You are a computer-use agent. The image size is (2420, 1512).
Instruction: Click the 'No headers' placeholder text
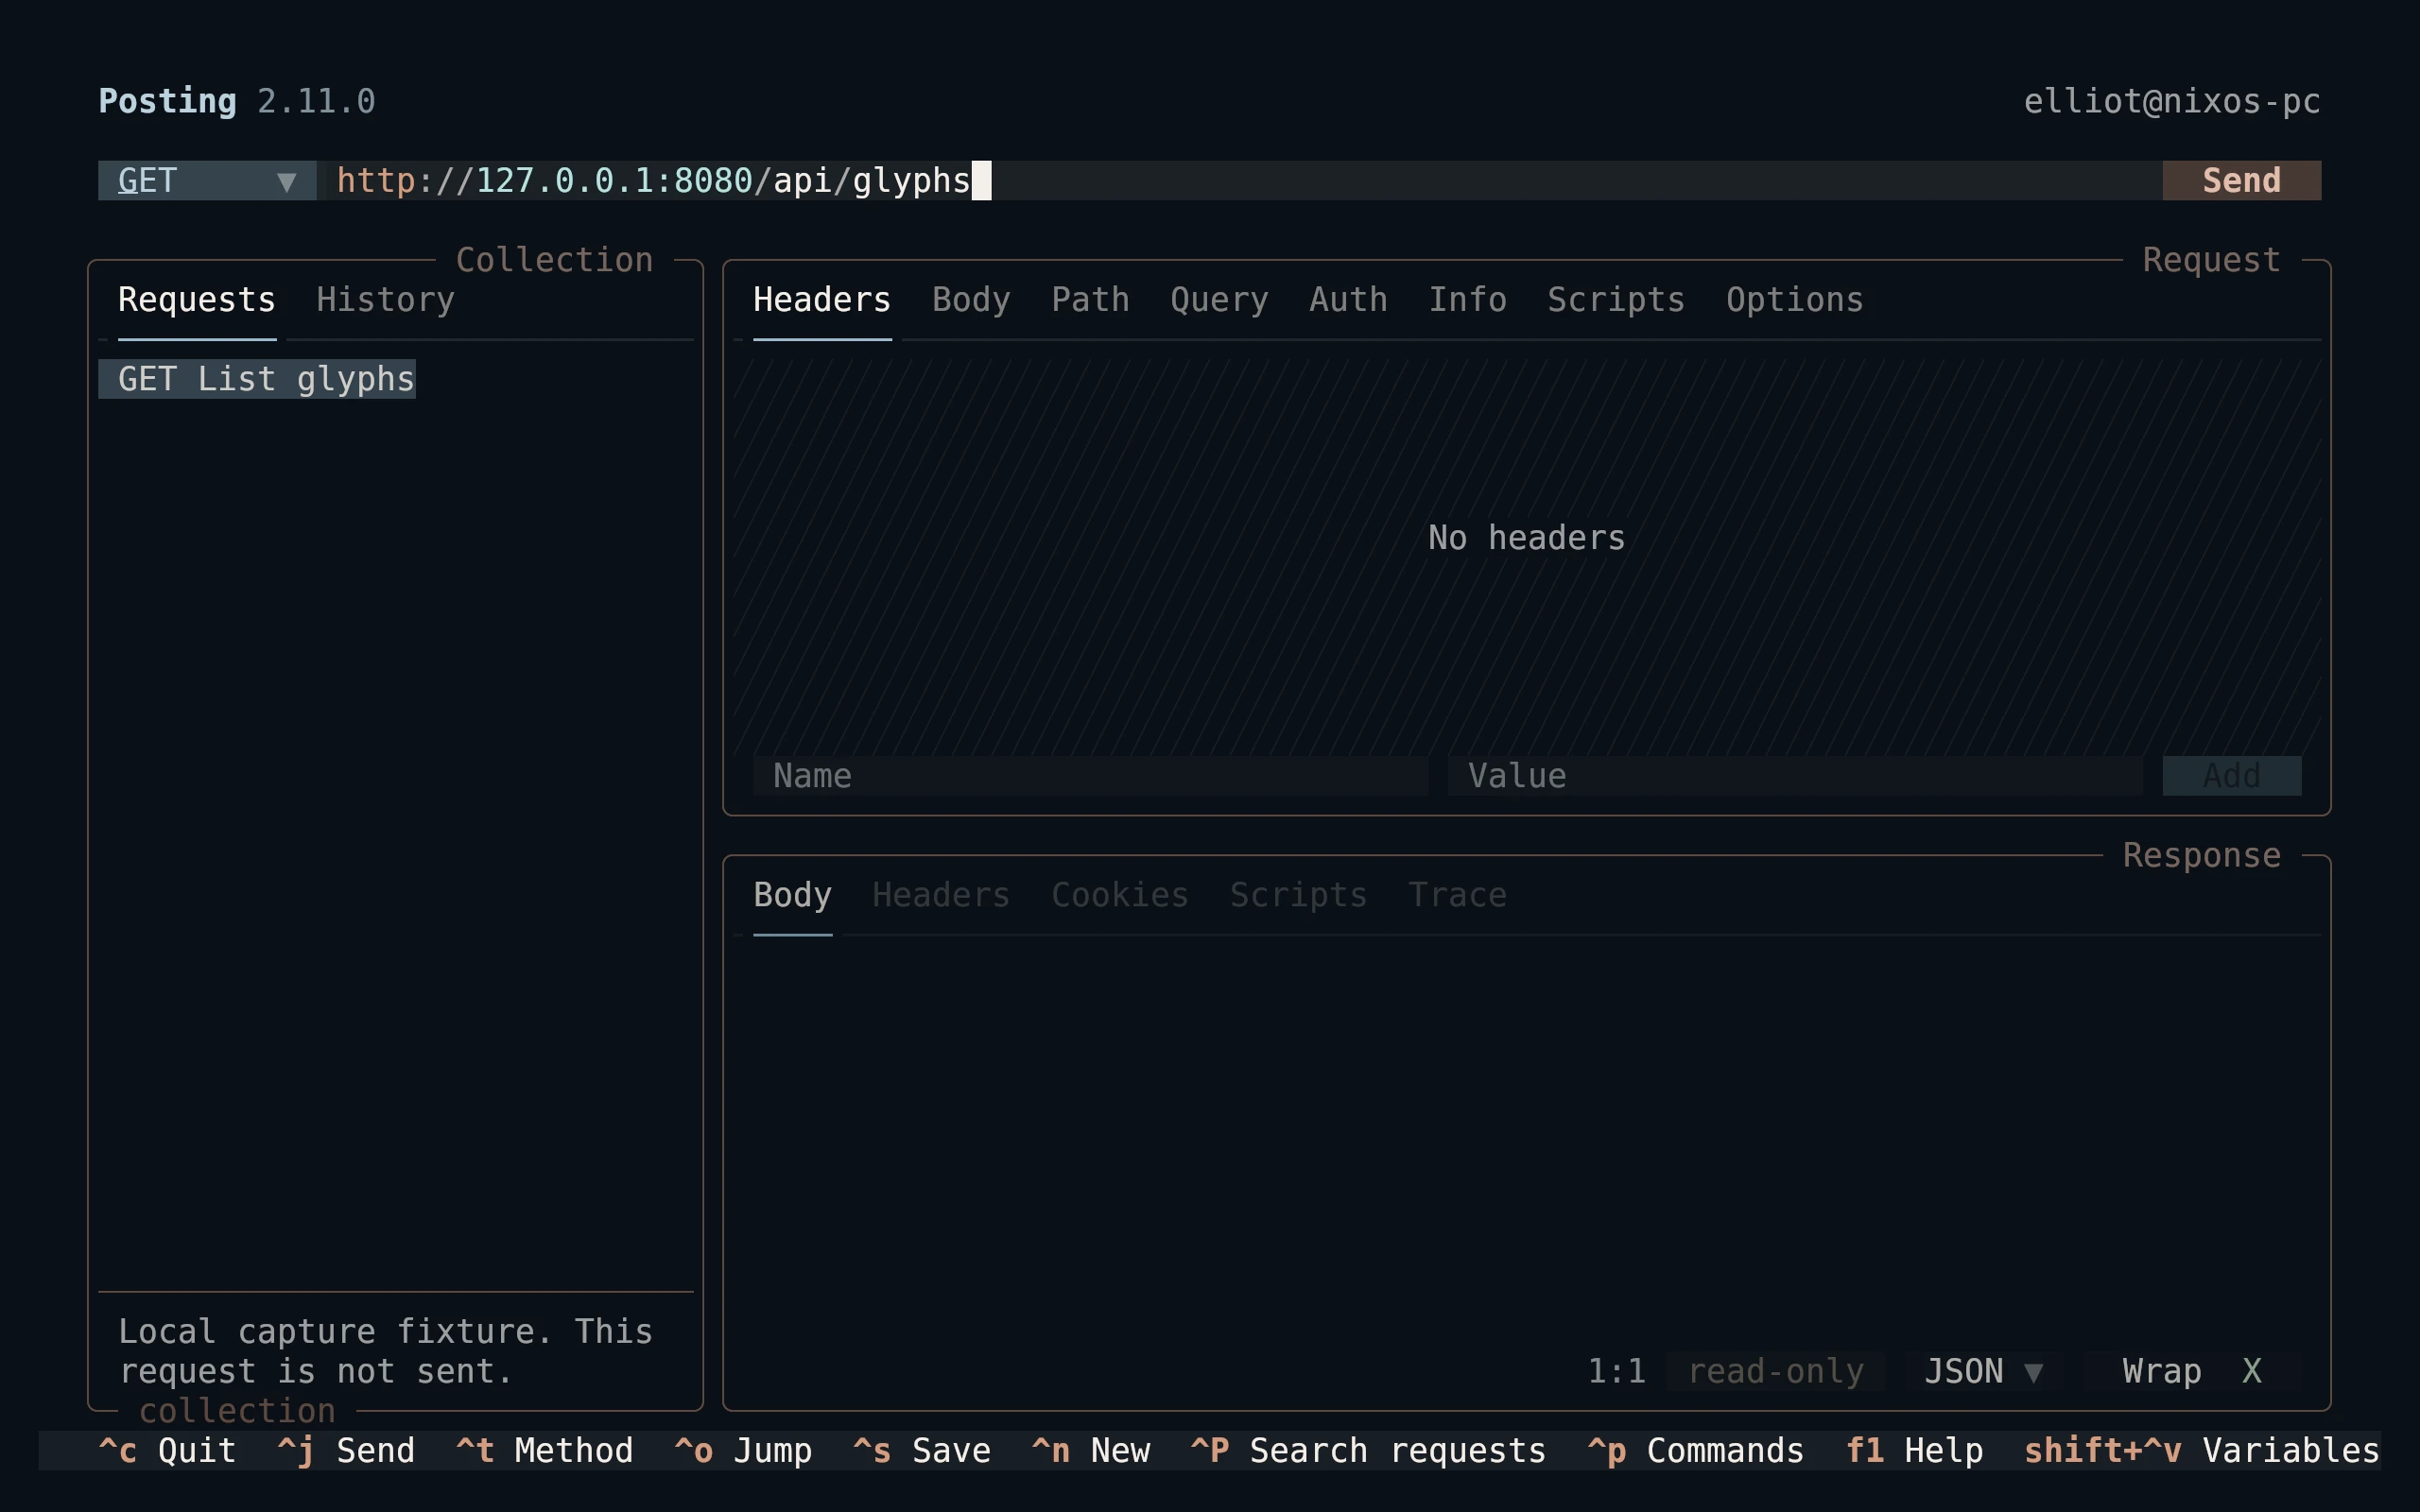click(1527, 538)
